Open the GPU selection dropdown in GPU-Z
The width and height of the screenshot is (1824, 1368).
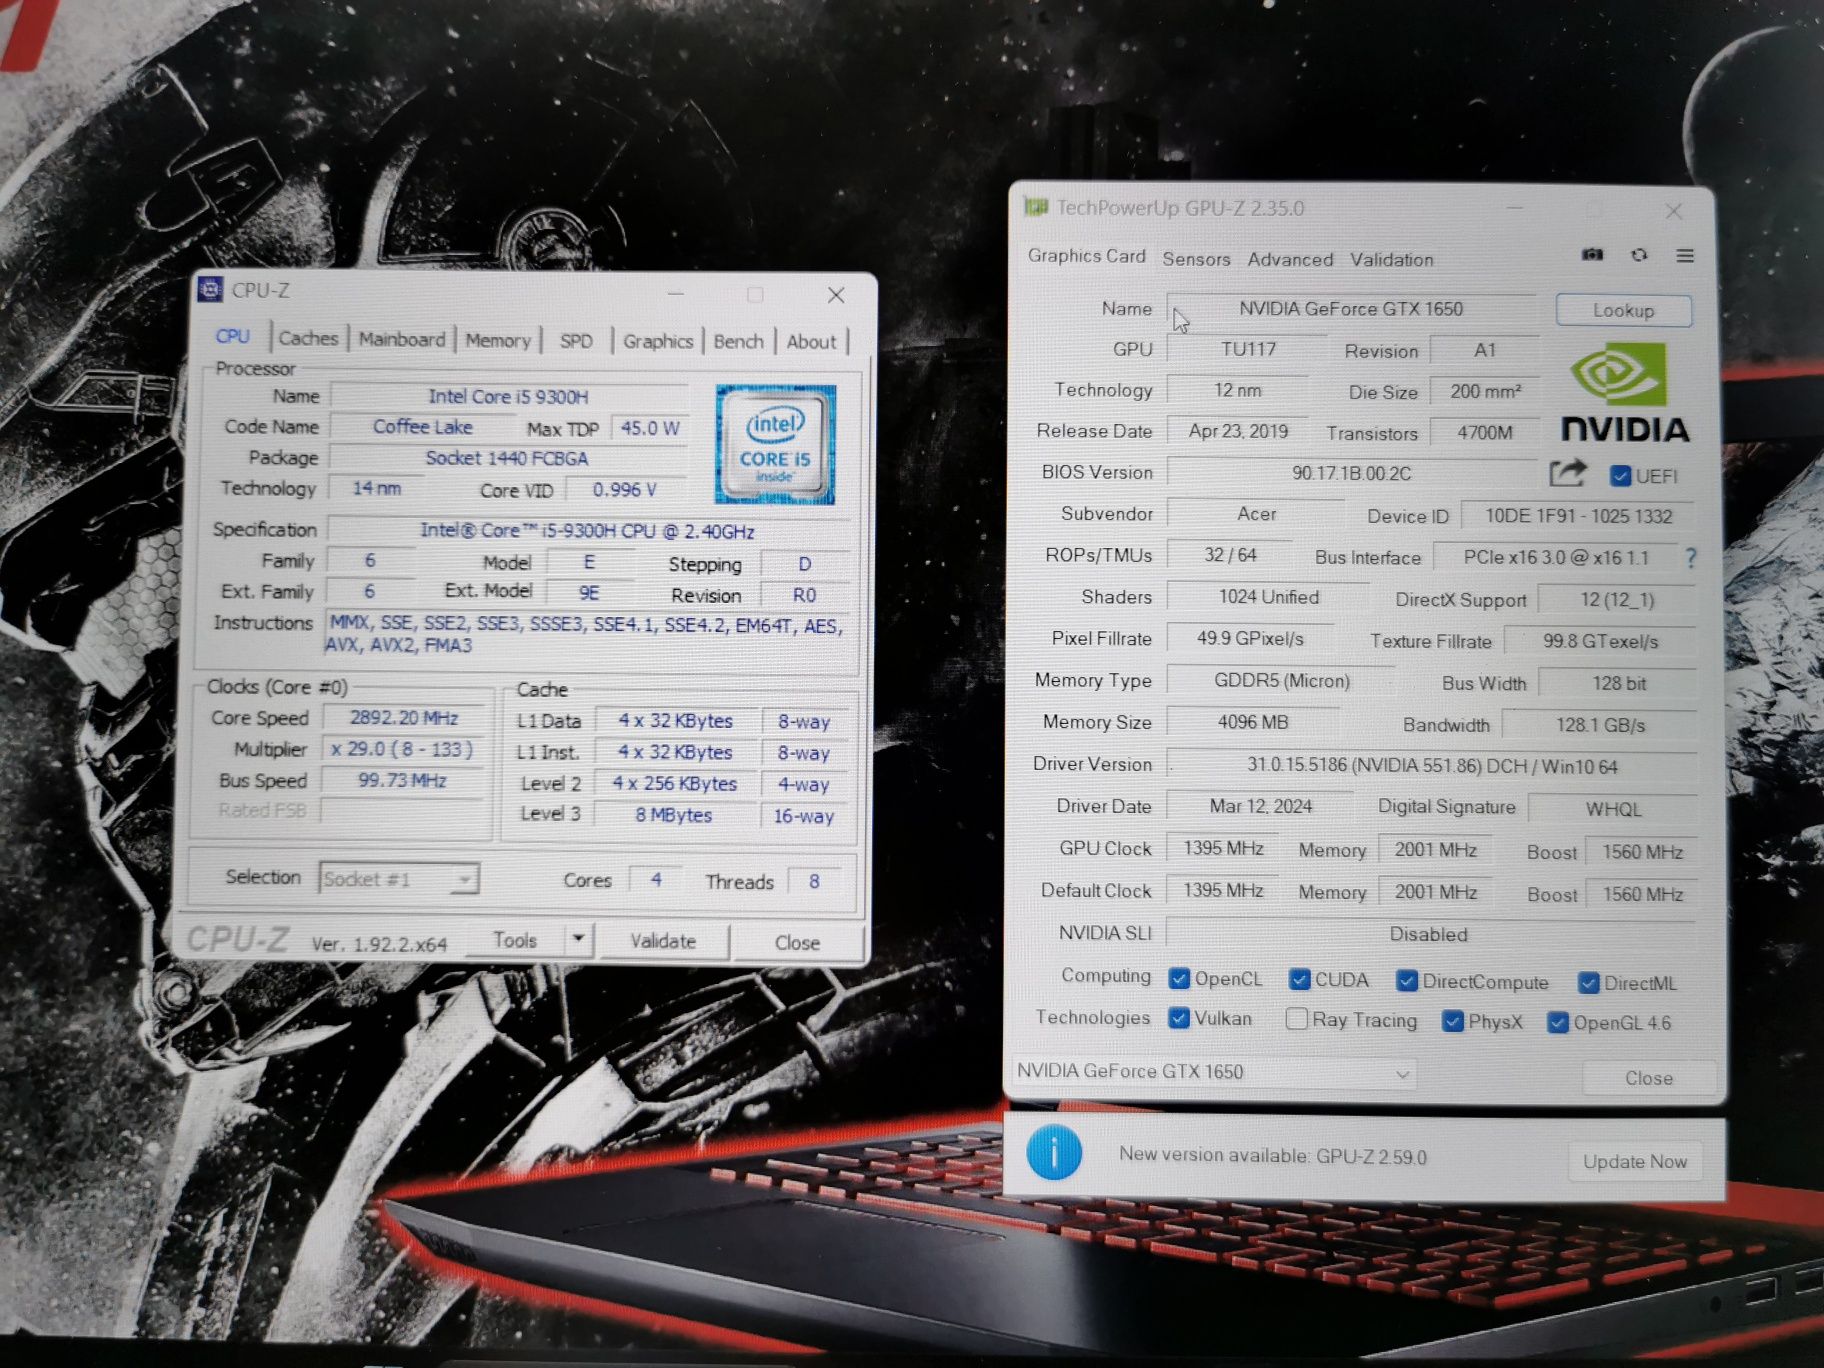point(1214,1072)
